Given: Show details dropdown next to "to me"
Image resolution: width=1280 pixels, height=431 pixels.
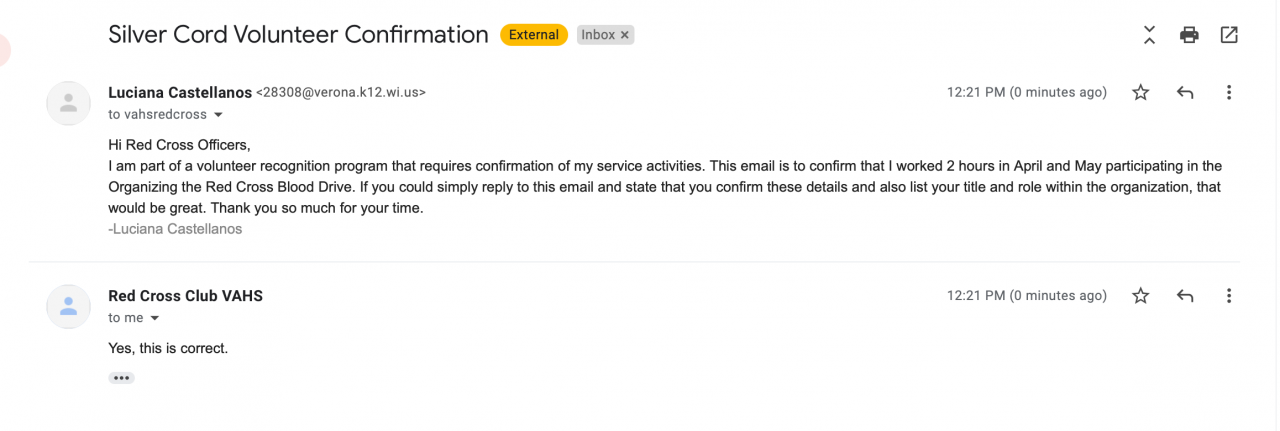Looking at the screenshot, I should tap(155, 318).
